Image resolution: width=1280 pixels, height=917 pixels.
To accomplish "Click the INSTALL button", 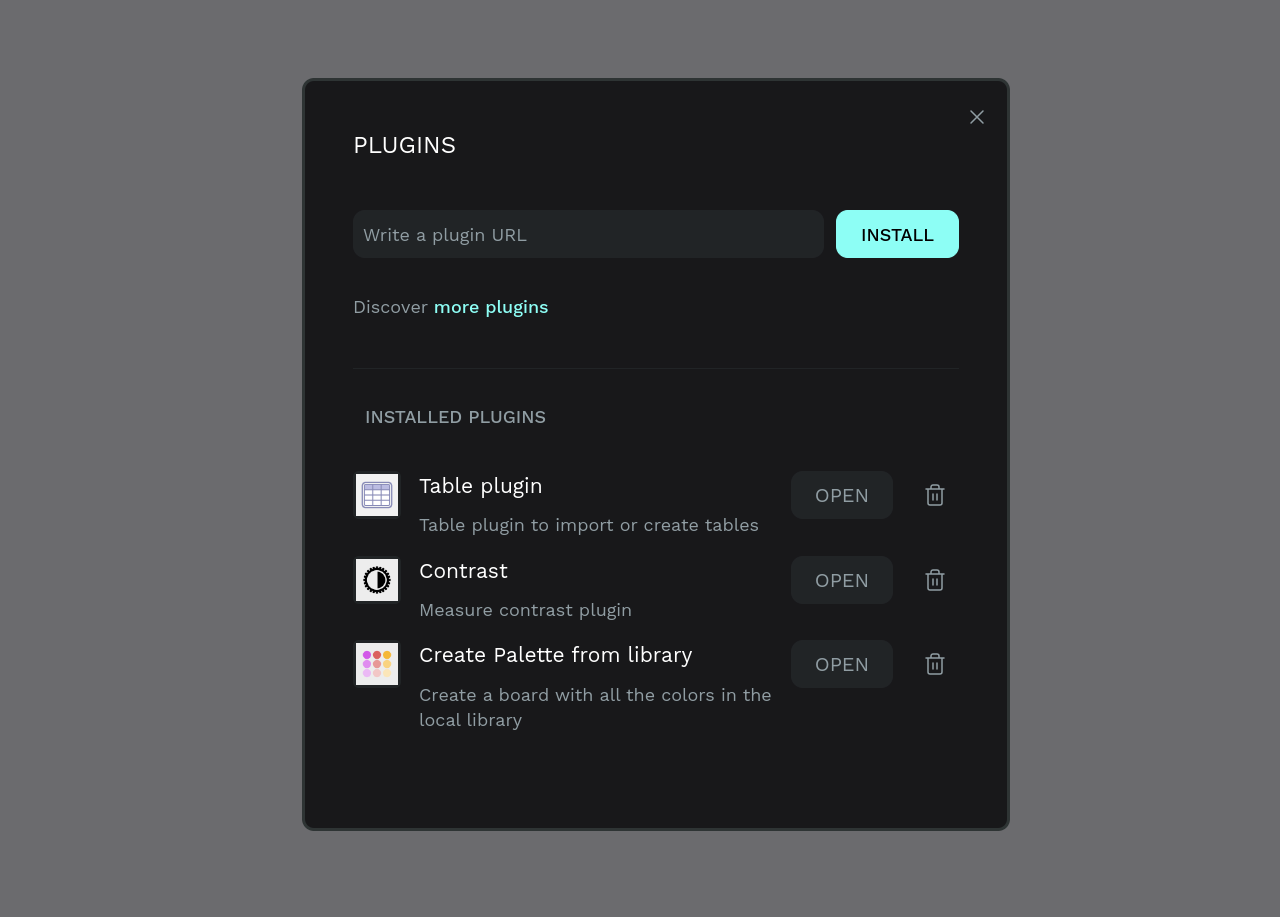I will (897, 234).
